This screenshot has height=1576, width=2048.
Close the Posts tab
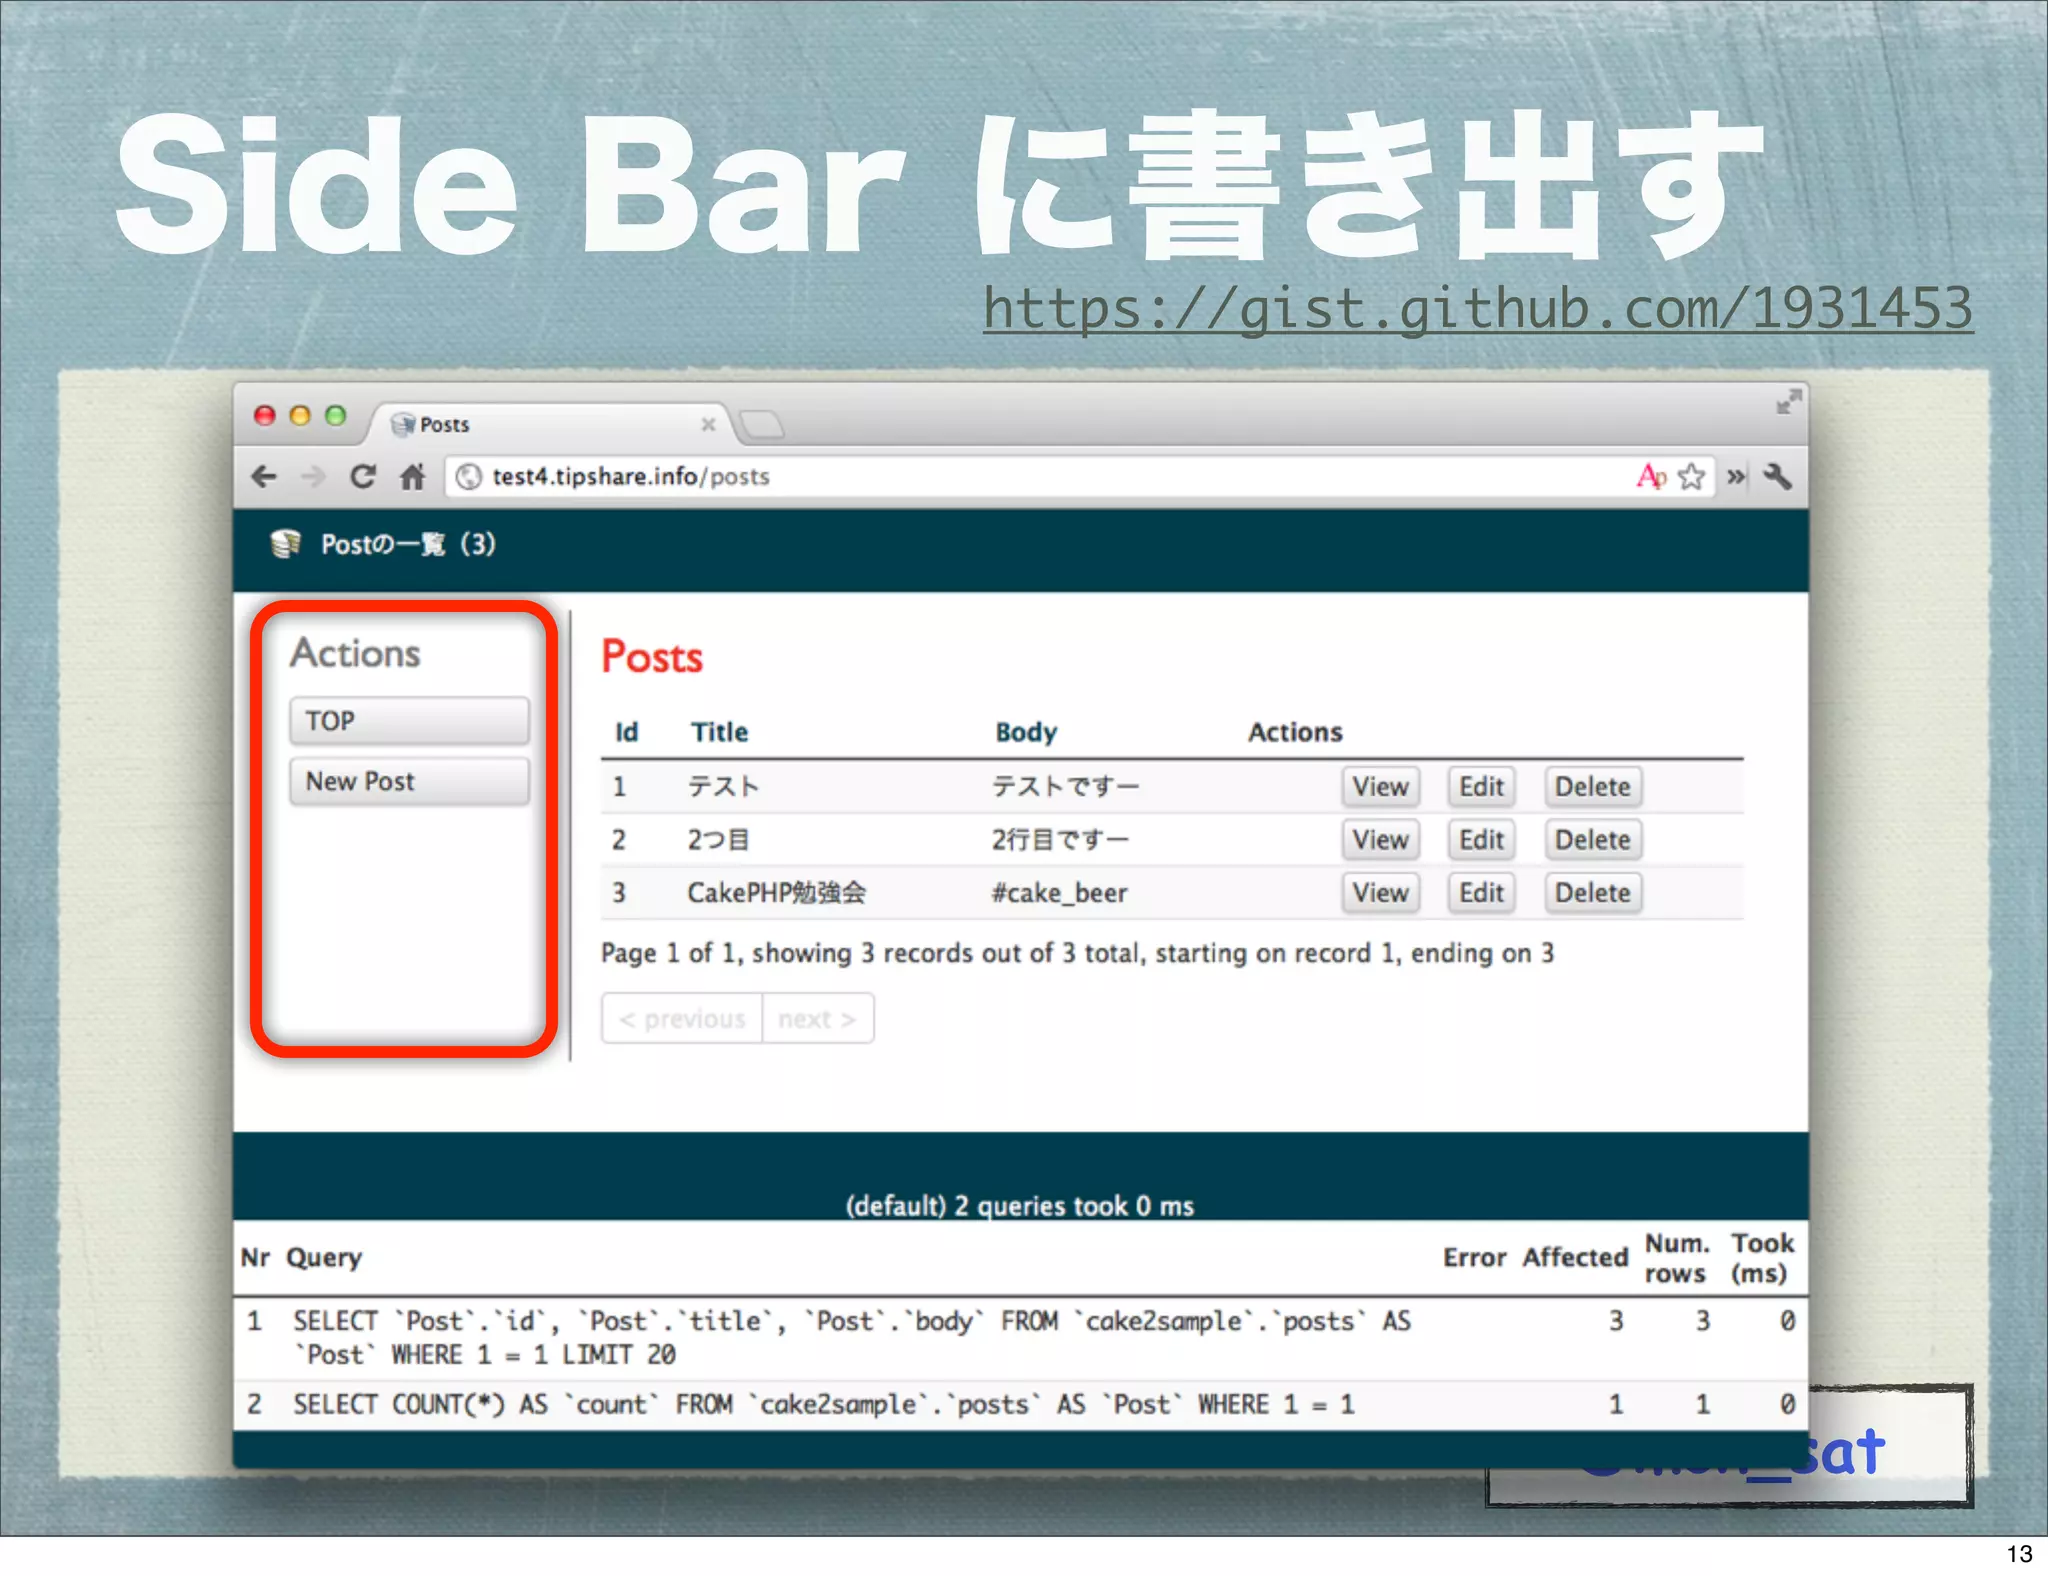click(x=708, y=424)
